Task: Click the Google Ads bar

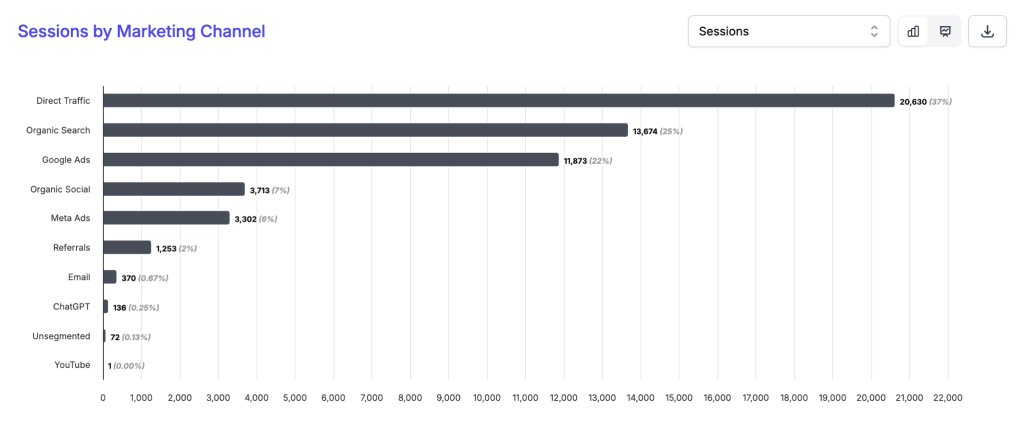Action: click(x=331, y=160)
